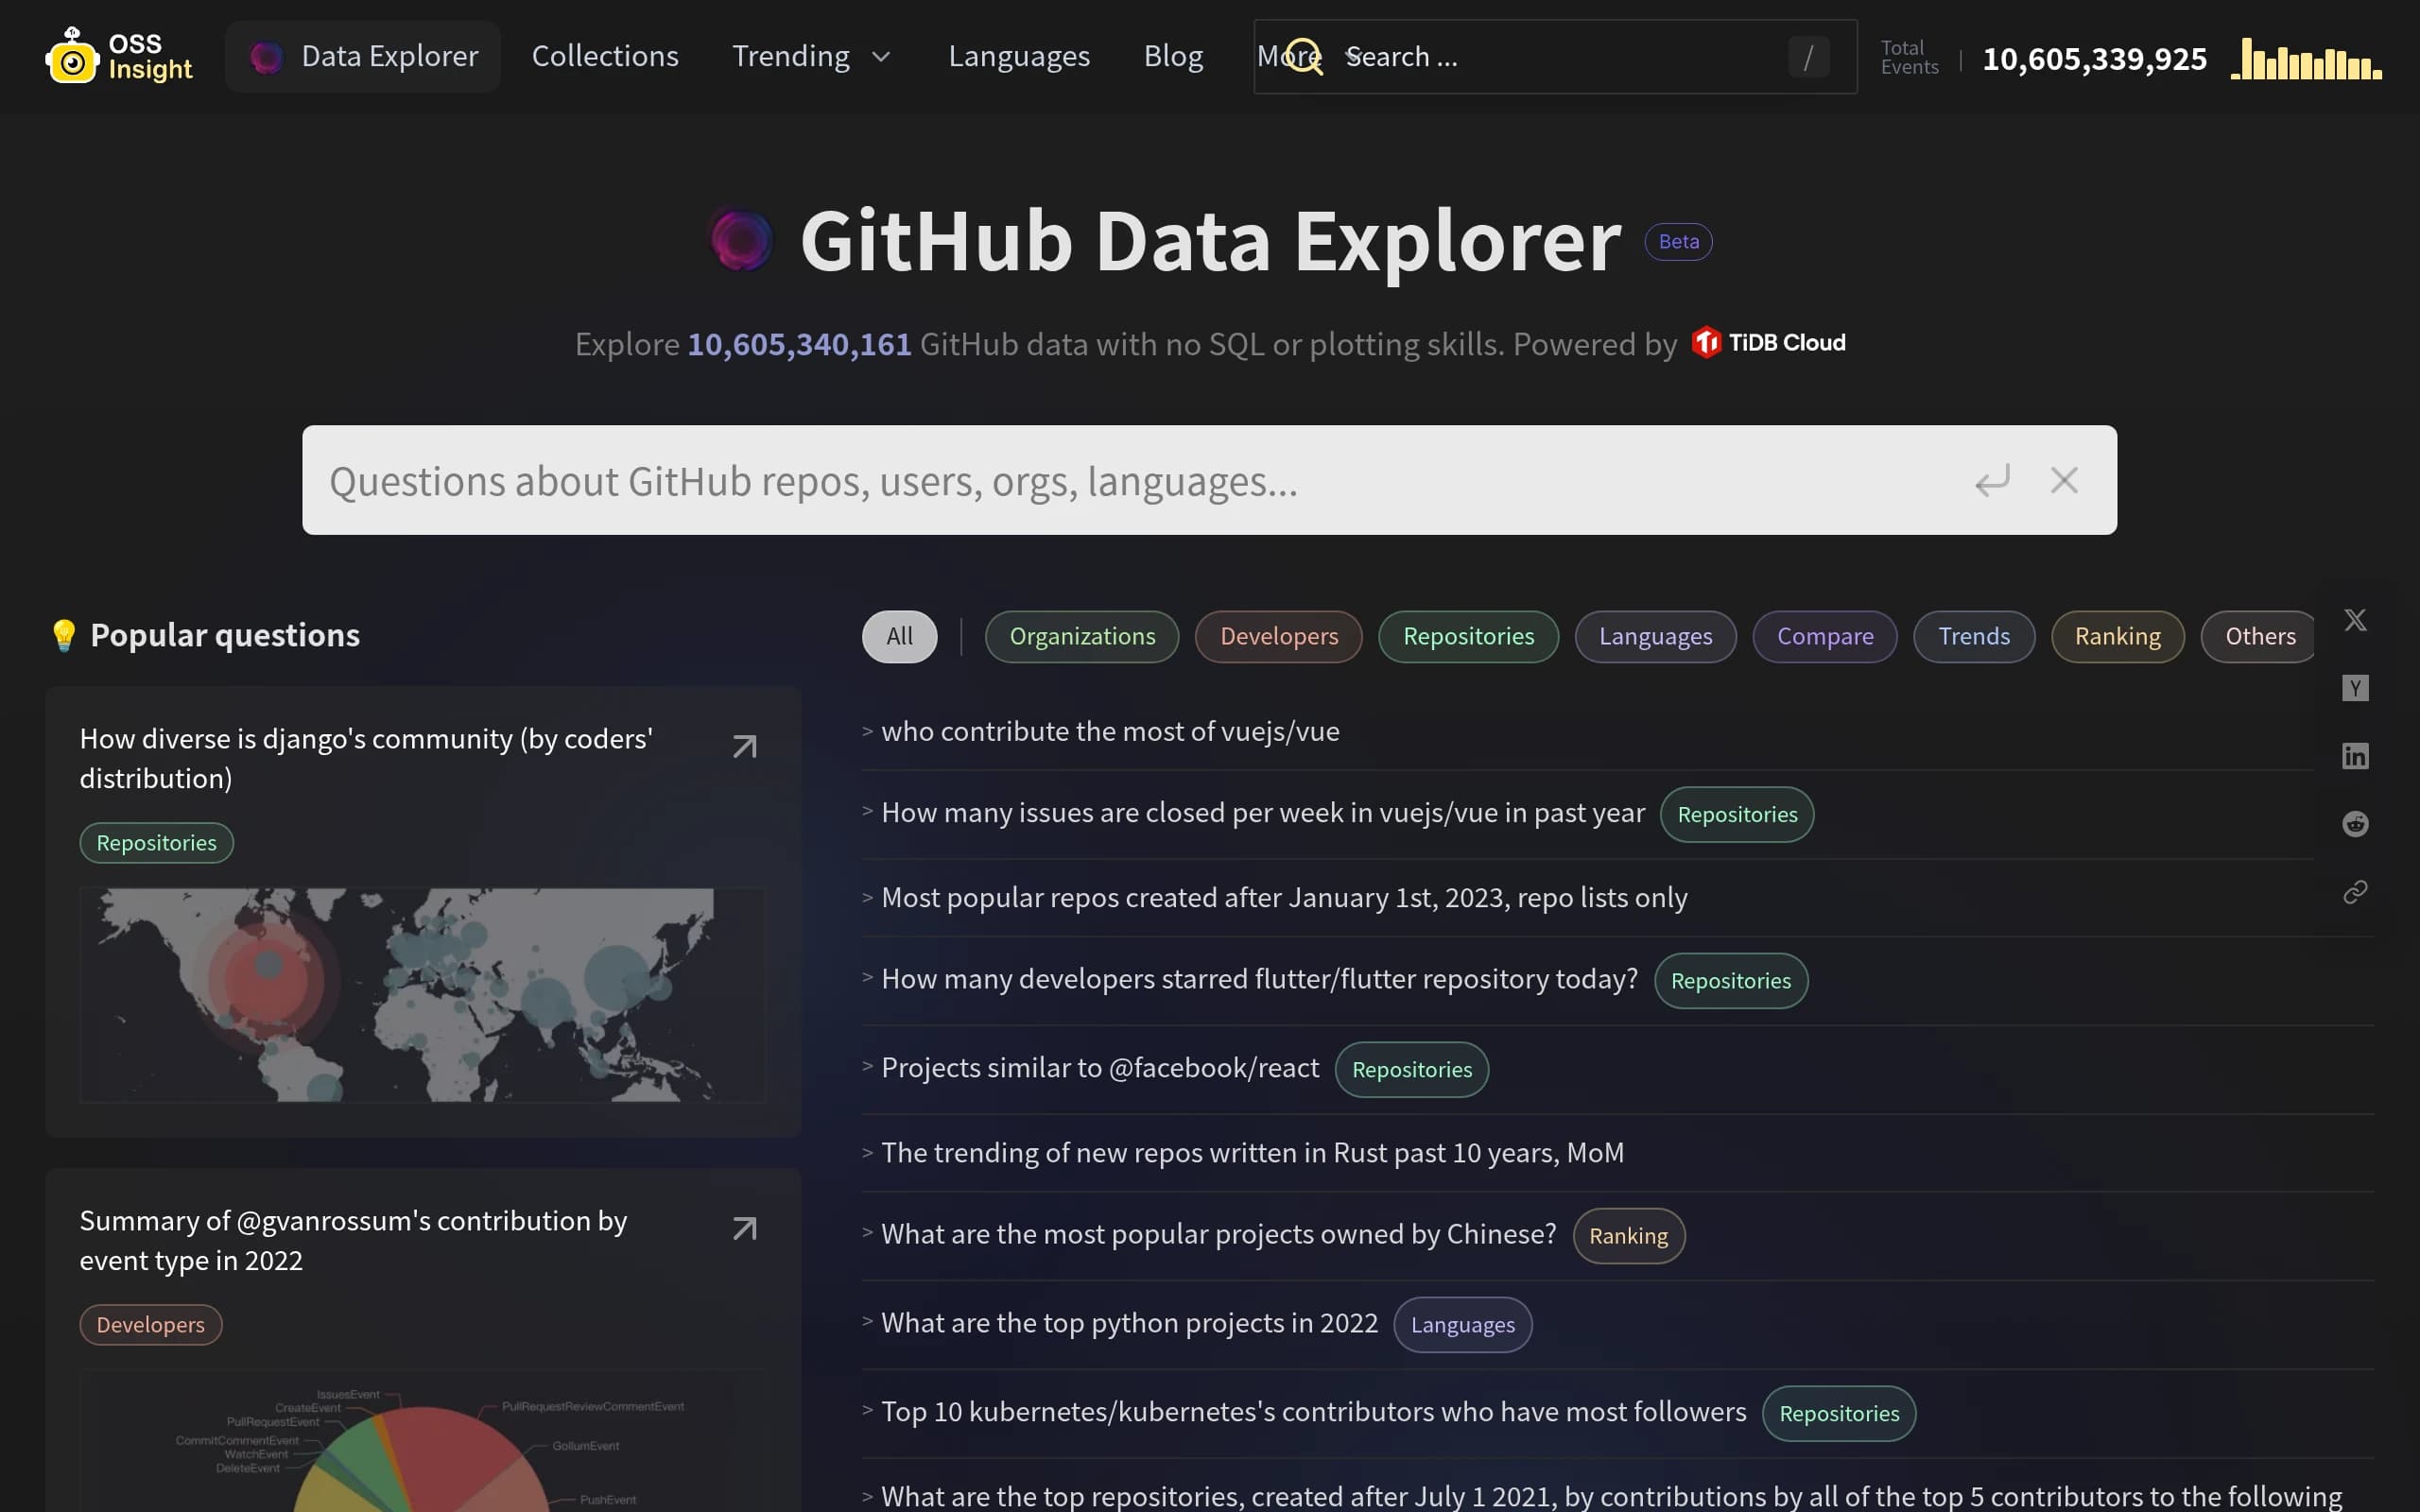Image resolution: width=2420 pixels, height=1512 pixels.
Task: Click the Popular questions lightbulb icon
Action: [x=64, y=635]
